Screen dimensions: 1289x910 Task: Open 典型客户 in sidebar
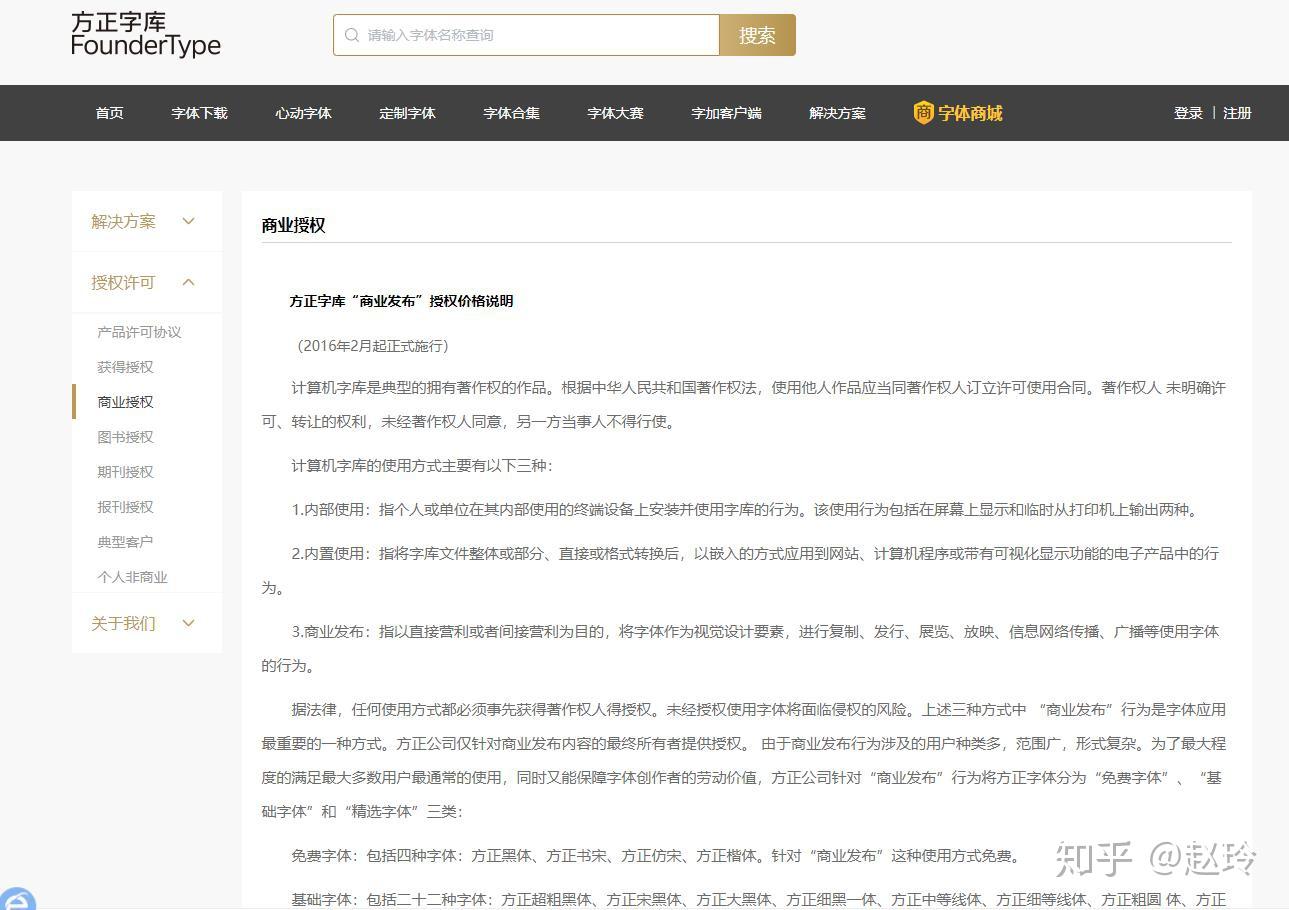[x=126, y=542]
